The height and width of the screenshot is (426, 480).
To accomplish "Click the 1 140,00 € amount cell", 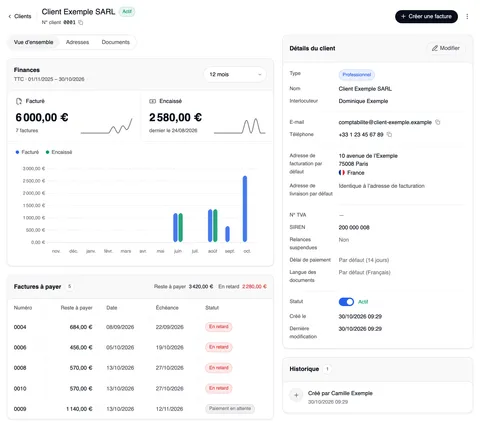I will [x=79, y=409].
